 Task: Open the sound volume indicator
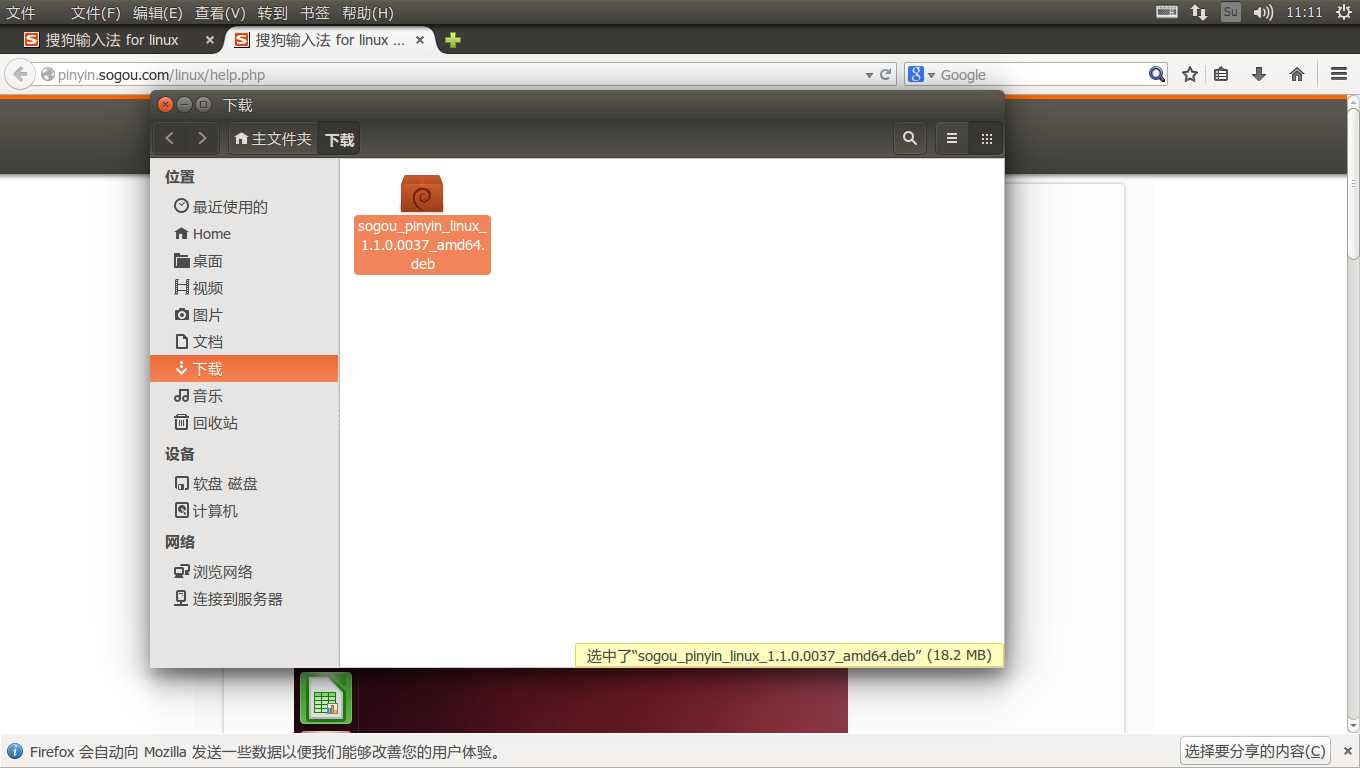pyautogui.click(x=1263, y=13)
